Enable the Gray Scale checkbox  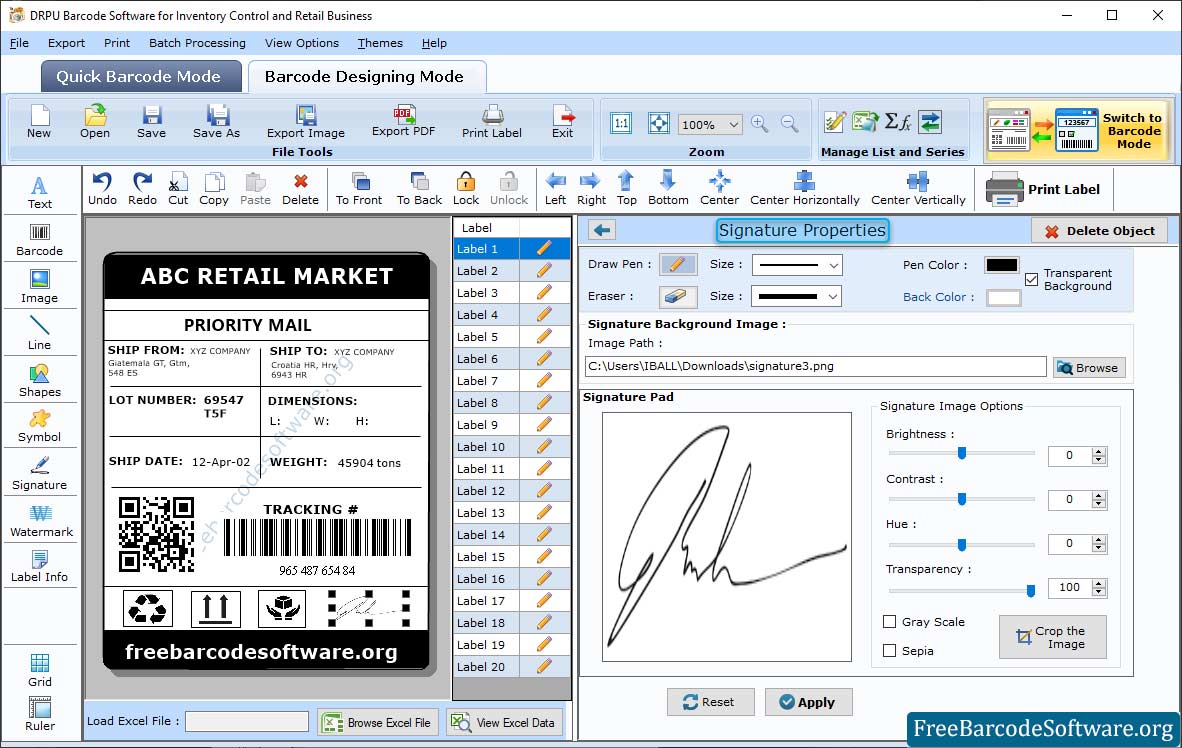coord(890,621)
